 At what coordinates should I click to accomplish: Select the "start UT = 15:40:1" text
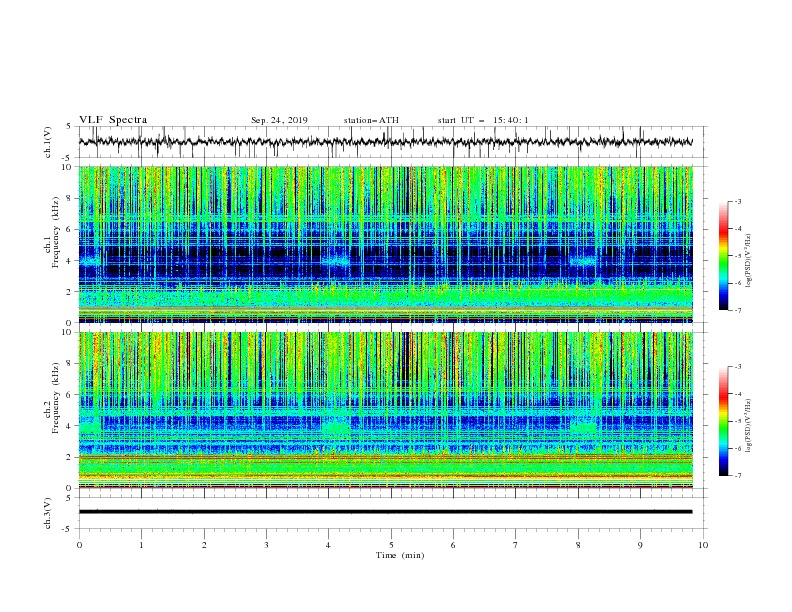(x=483, y=120)
